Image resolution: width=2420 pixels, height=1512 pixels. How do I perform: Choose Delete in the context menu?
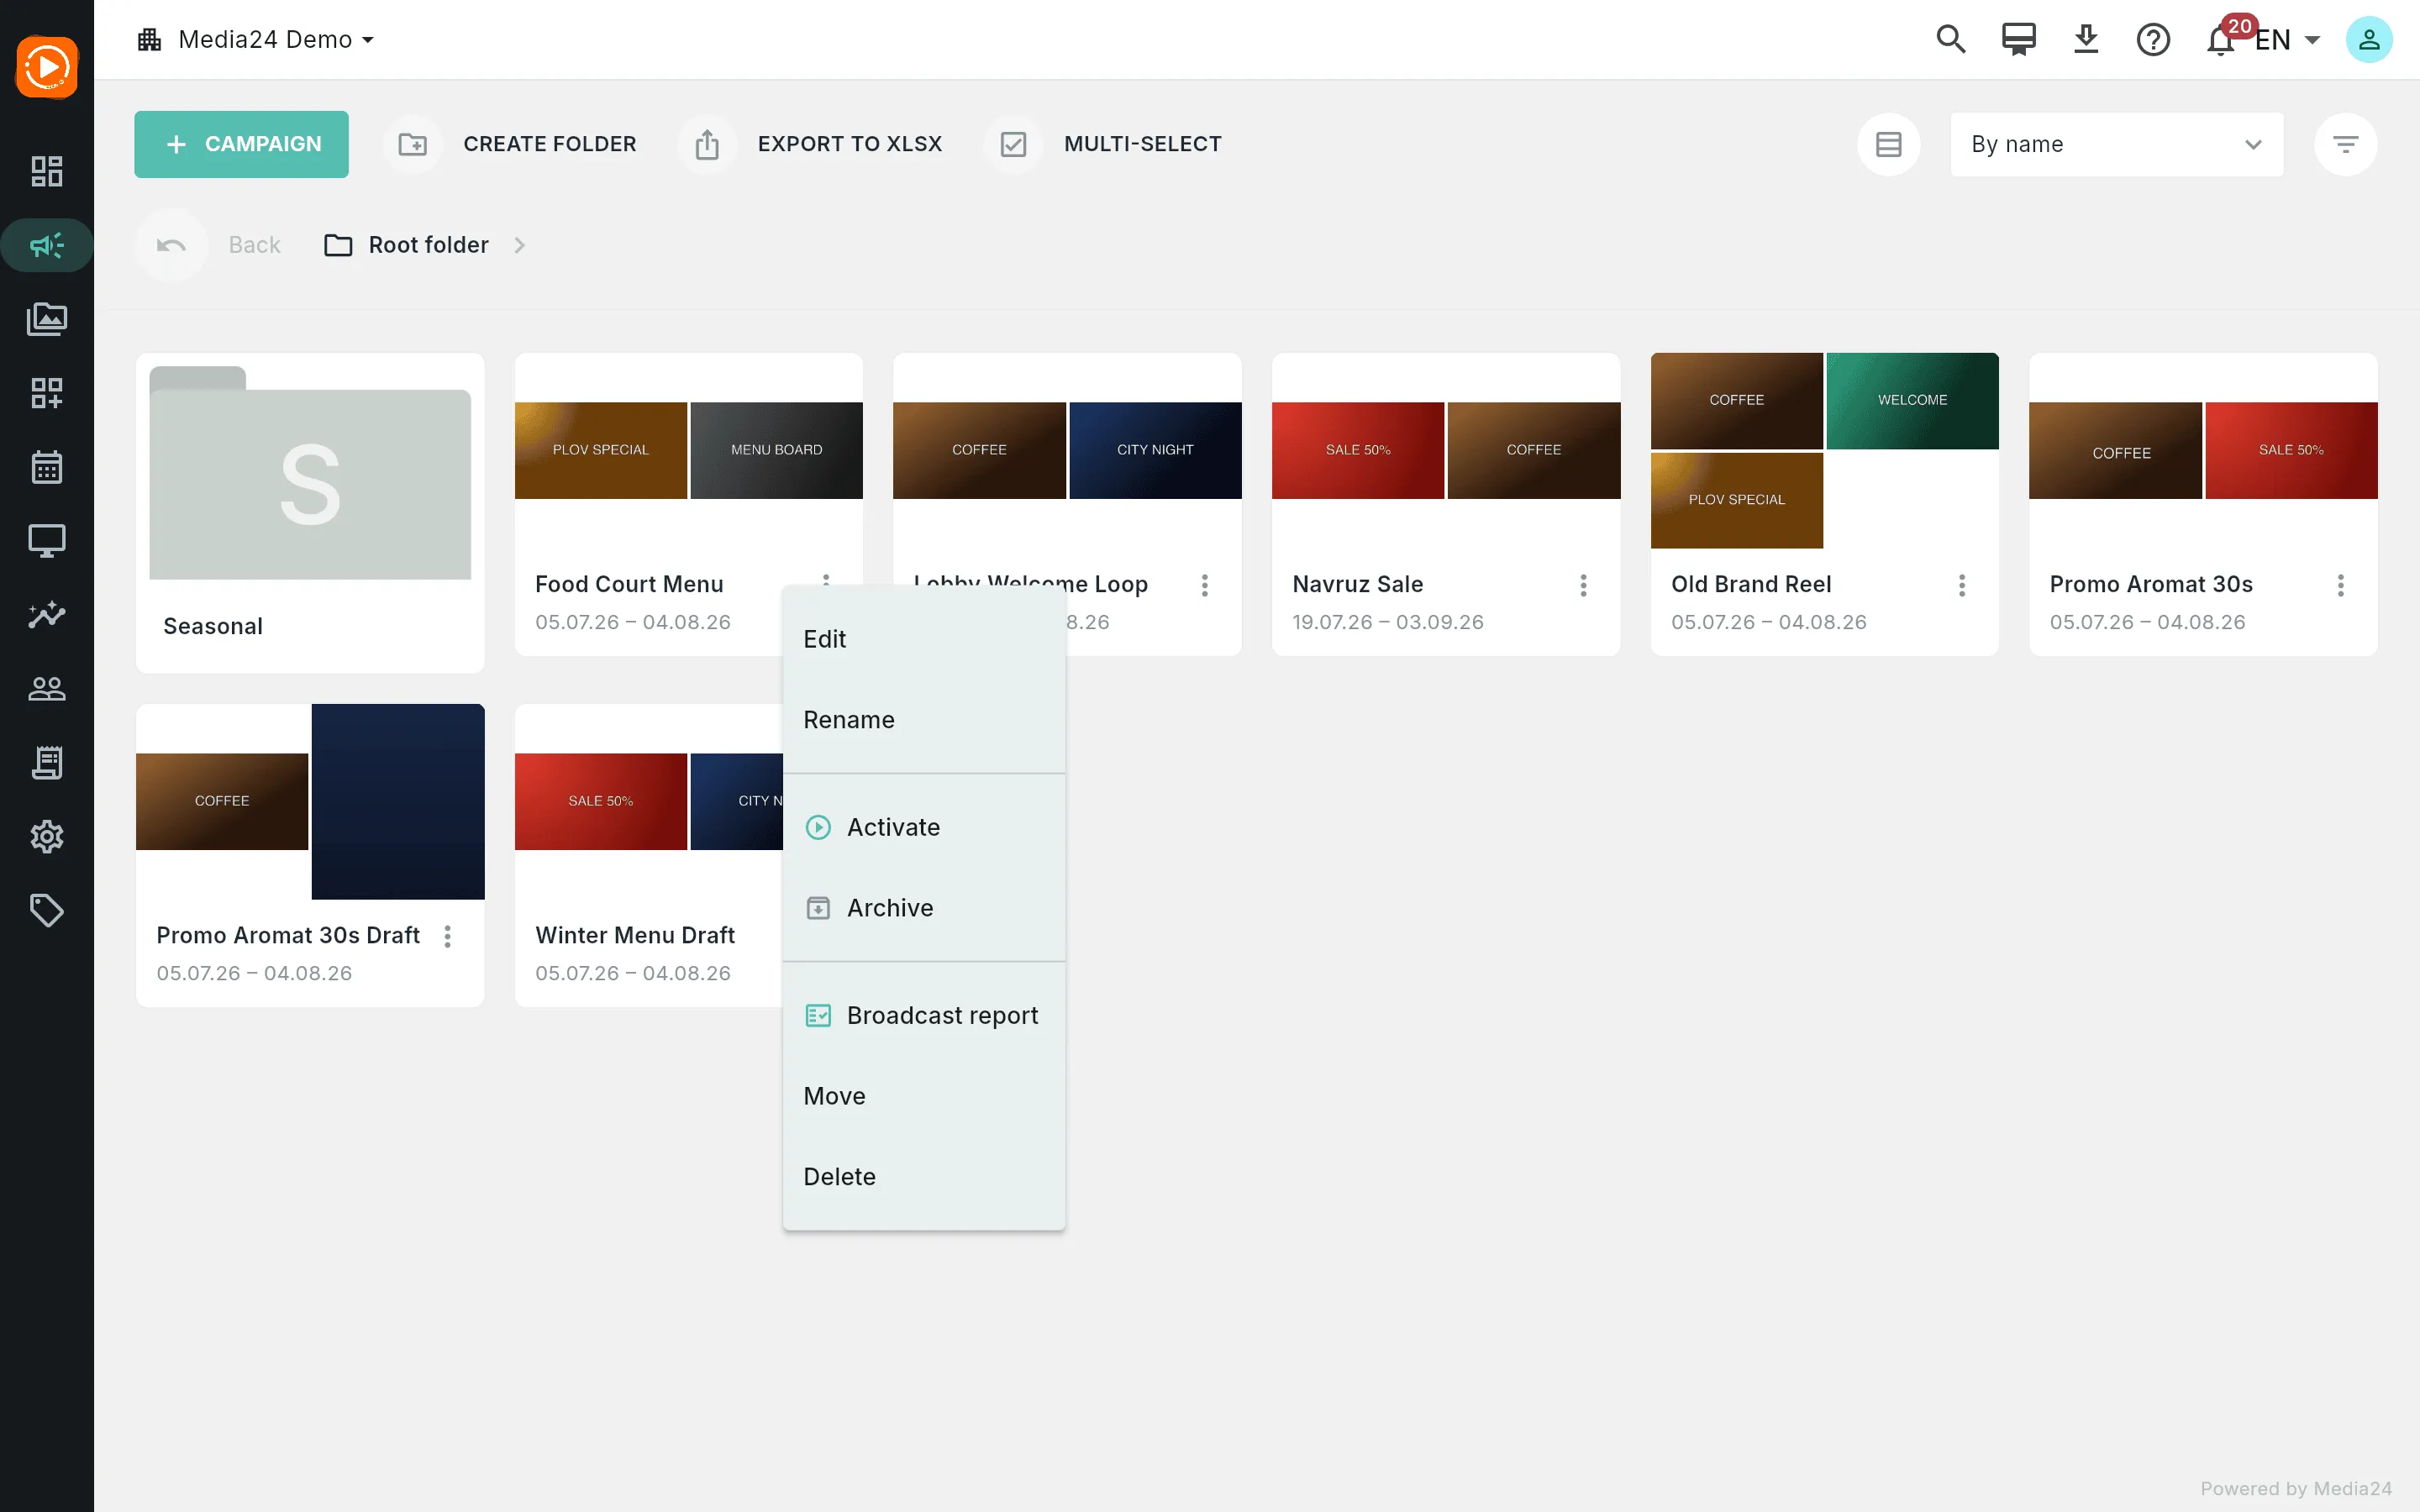(x=924, y=1177)
